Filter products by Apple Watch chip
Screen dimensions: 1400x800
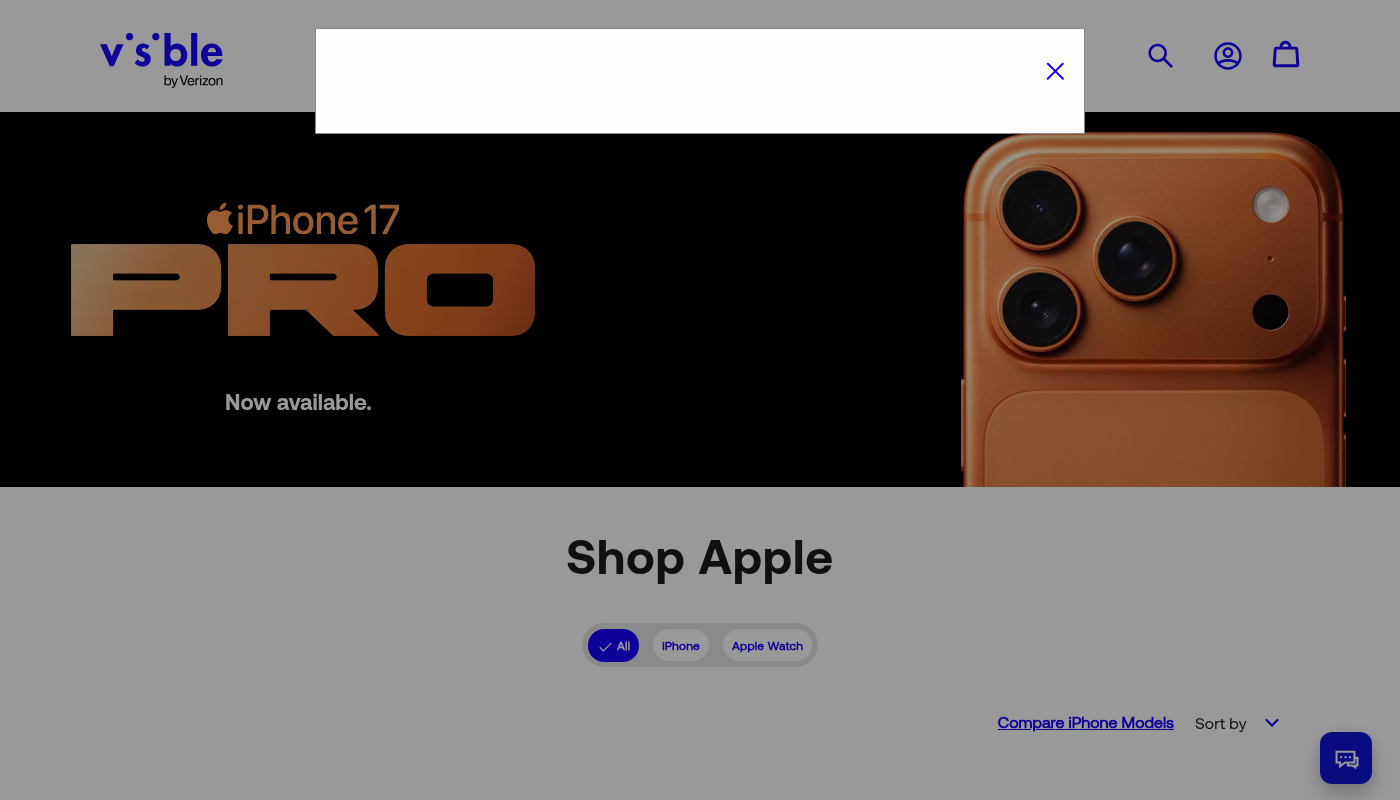(767, 646)
